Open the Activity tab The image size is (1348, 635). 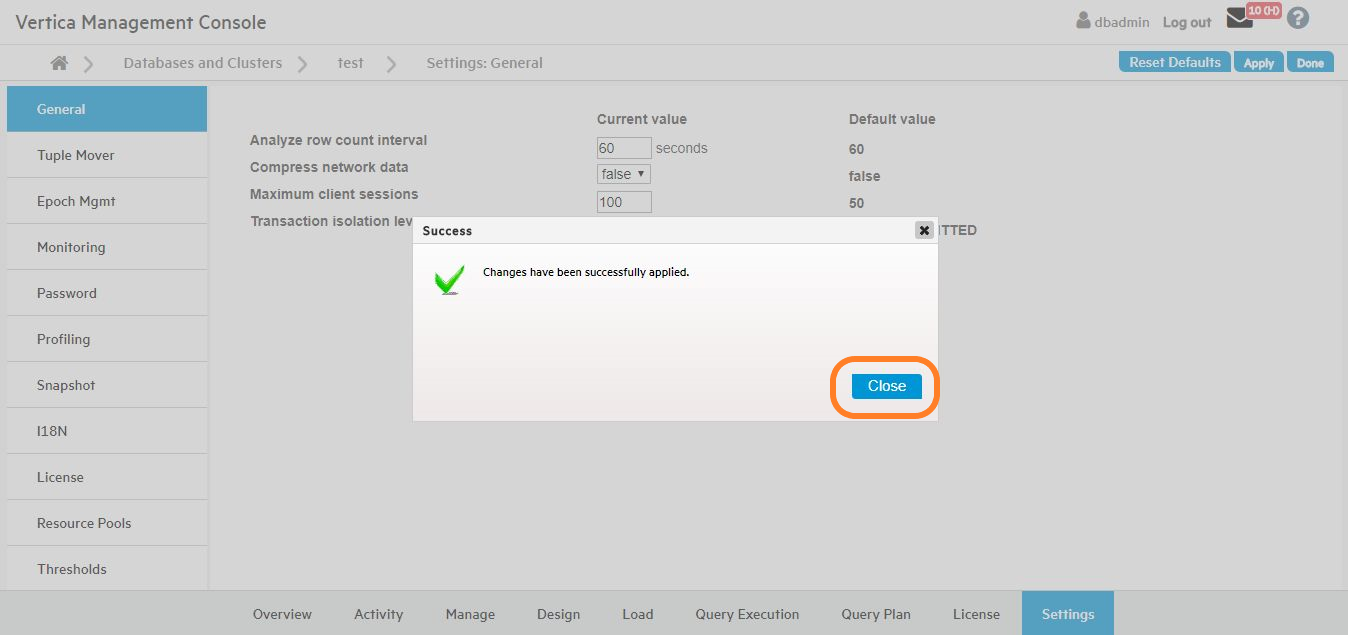click(x=378, y=614)
